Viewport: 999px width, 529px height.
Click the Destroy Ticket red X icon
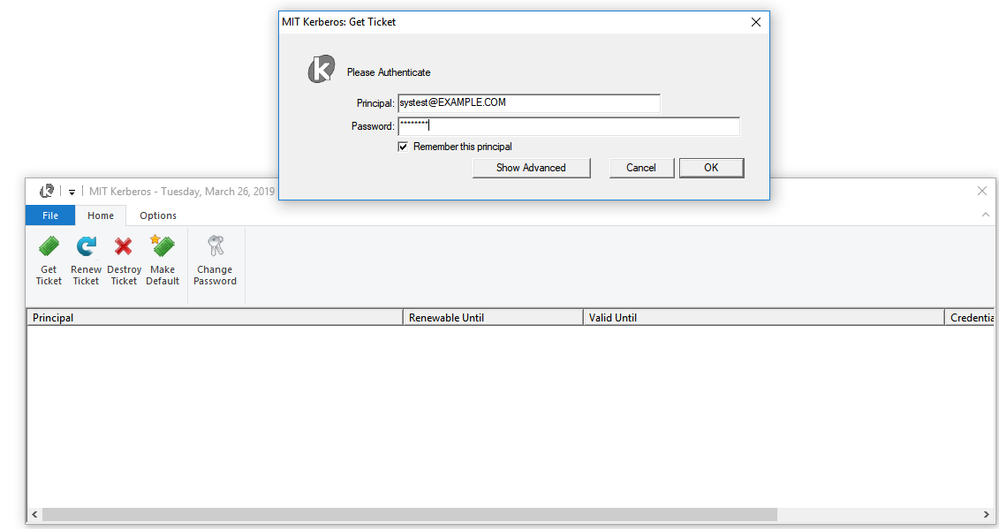124,247
